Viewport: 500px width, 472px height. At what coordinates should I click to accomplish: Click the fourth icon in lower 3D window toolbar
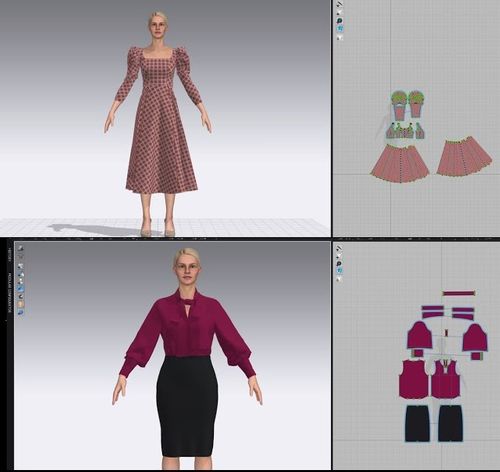(21, 274)
